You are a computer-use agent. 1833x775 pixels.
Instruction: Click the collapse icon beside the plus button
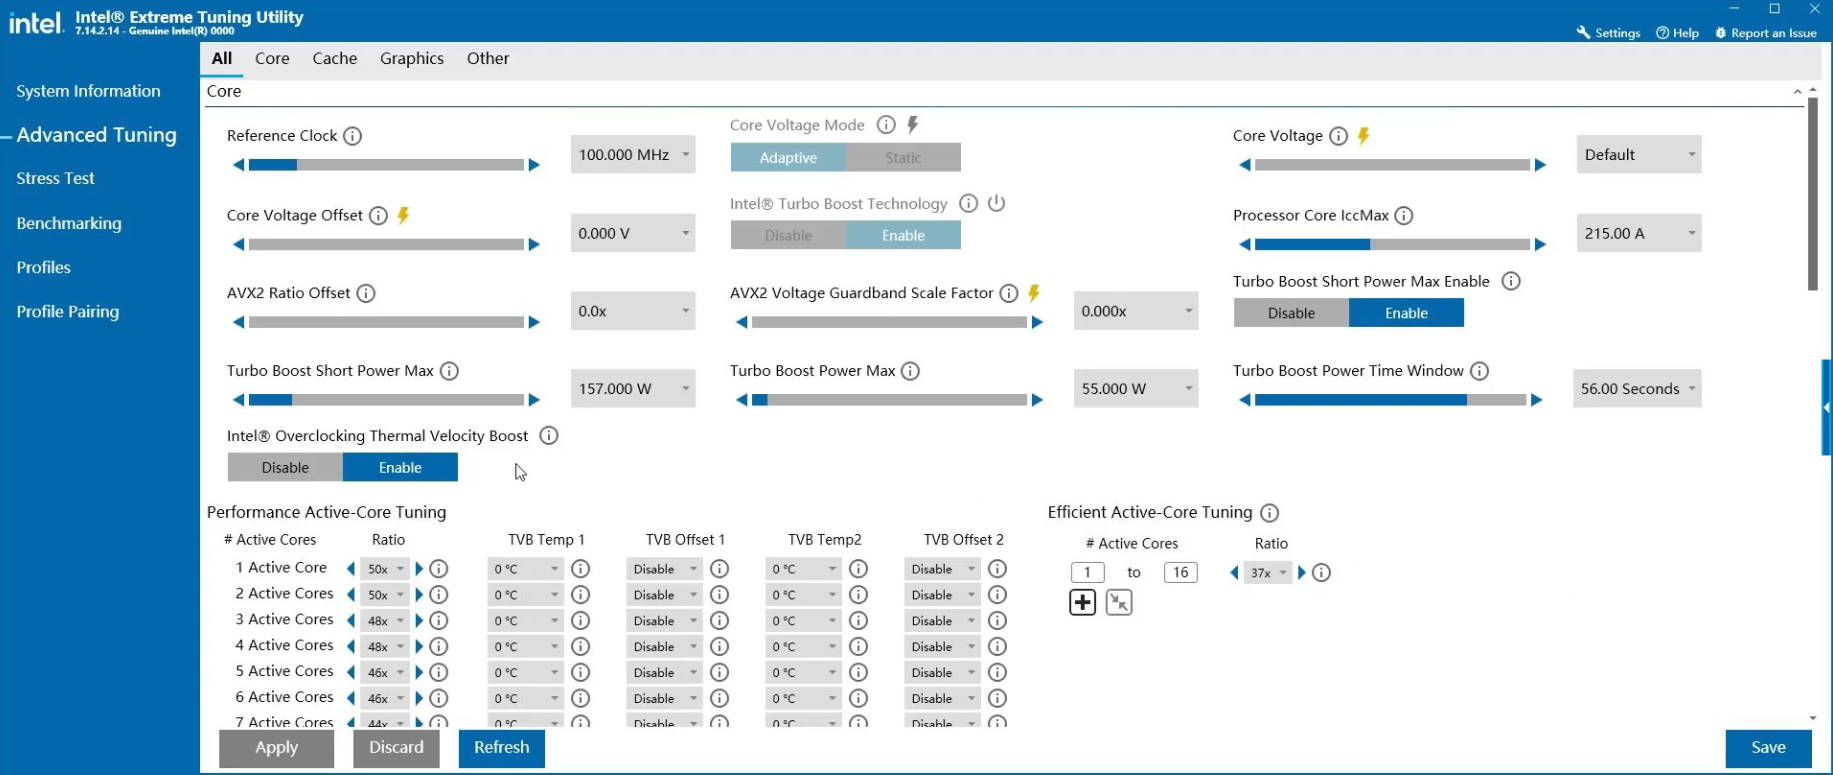(x=1119, y=602)
